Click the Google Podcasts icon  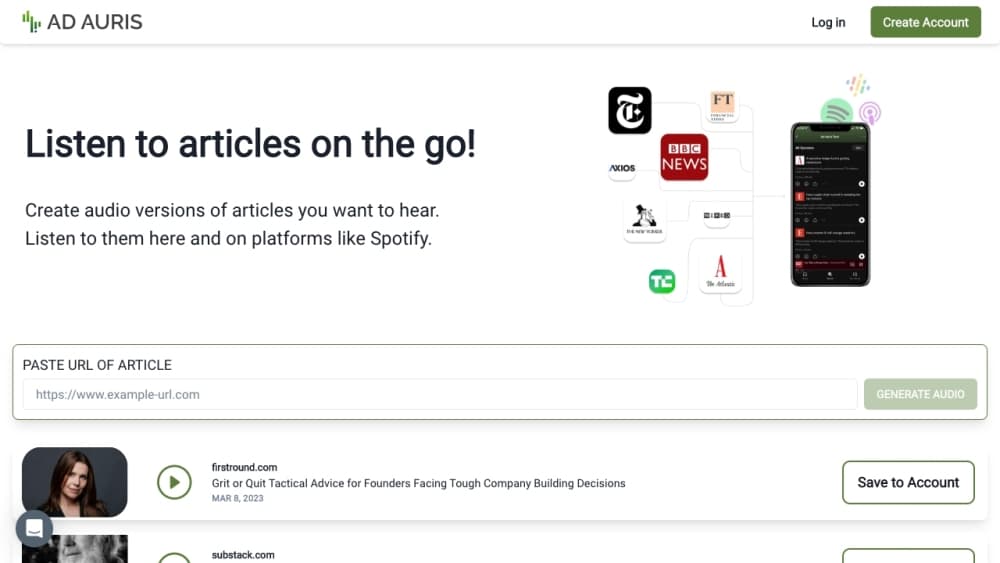tap(857, 85)
